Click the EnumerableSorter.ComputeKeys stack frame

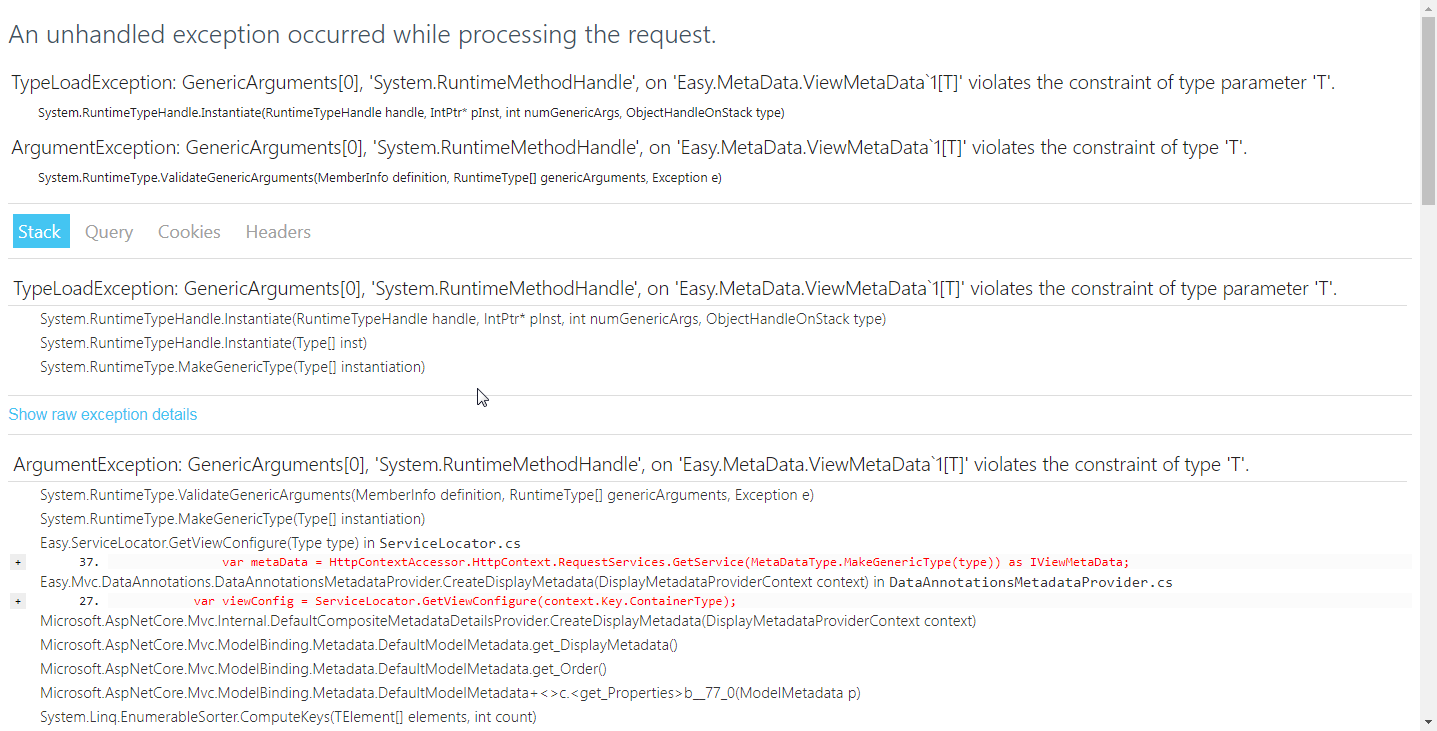[287, 716]
